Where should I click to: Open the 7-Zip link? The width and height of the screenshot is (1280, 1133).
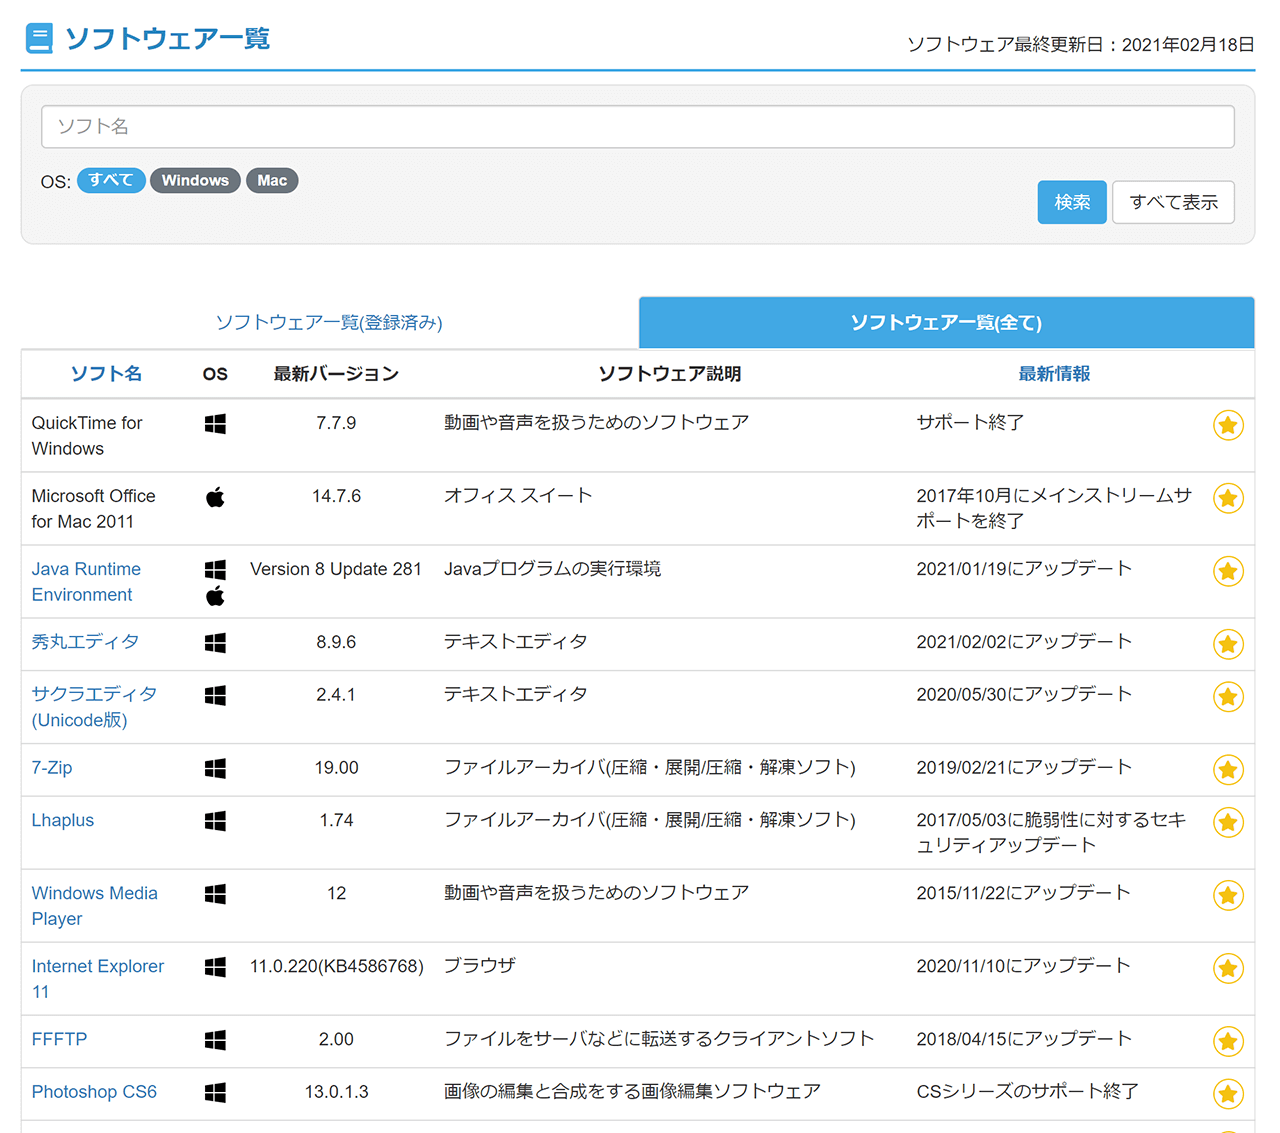coord(52,768)
